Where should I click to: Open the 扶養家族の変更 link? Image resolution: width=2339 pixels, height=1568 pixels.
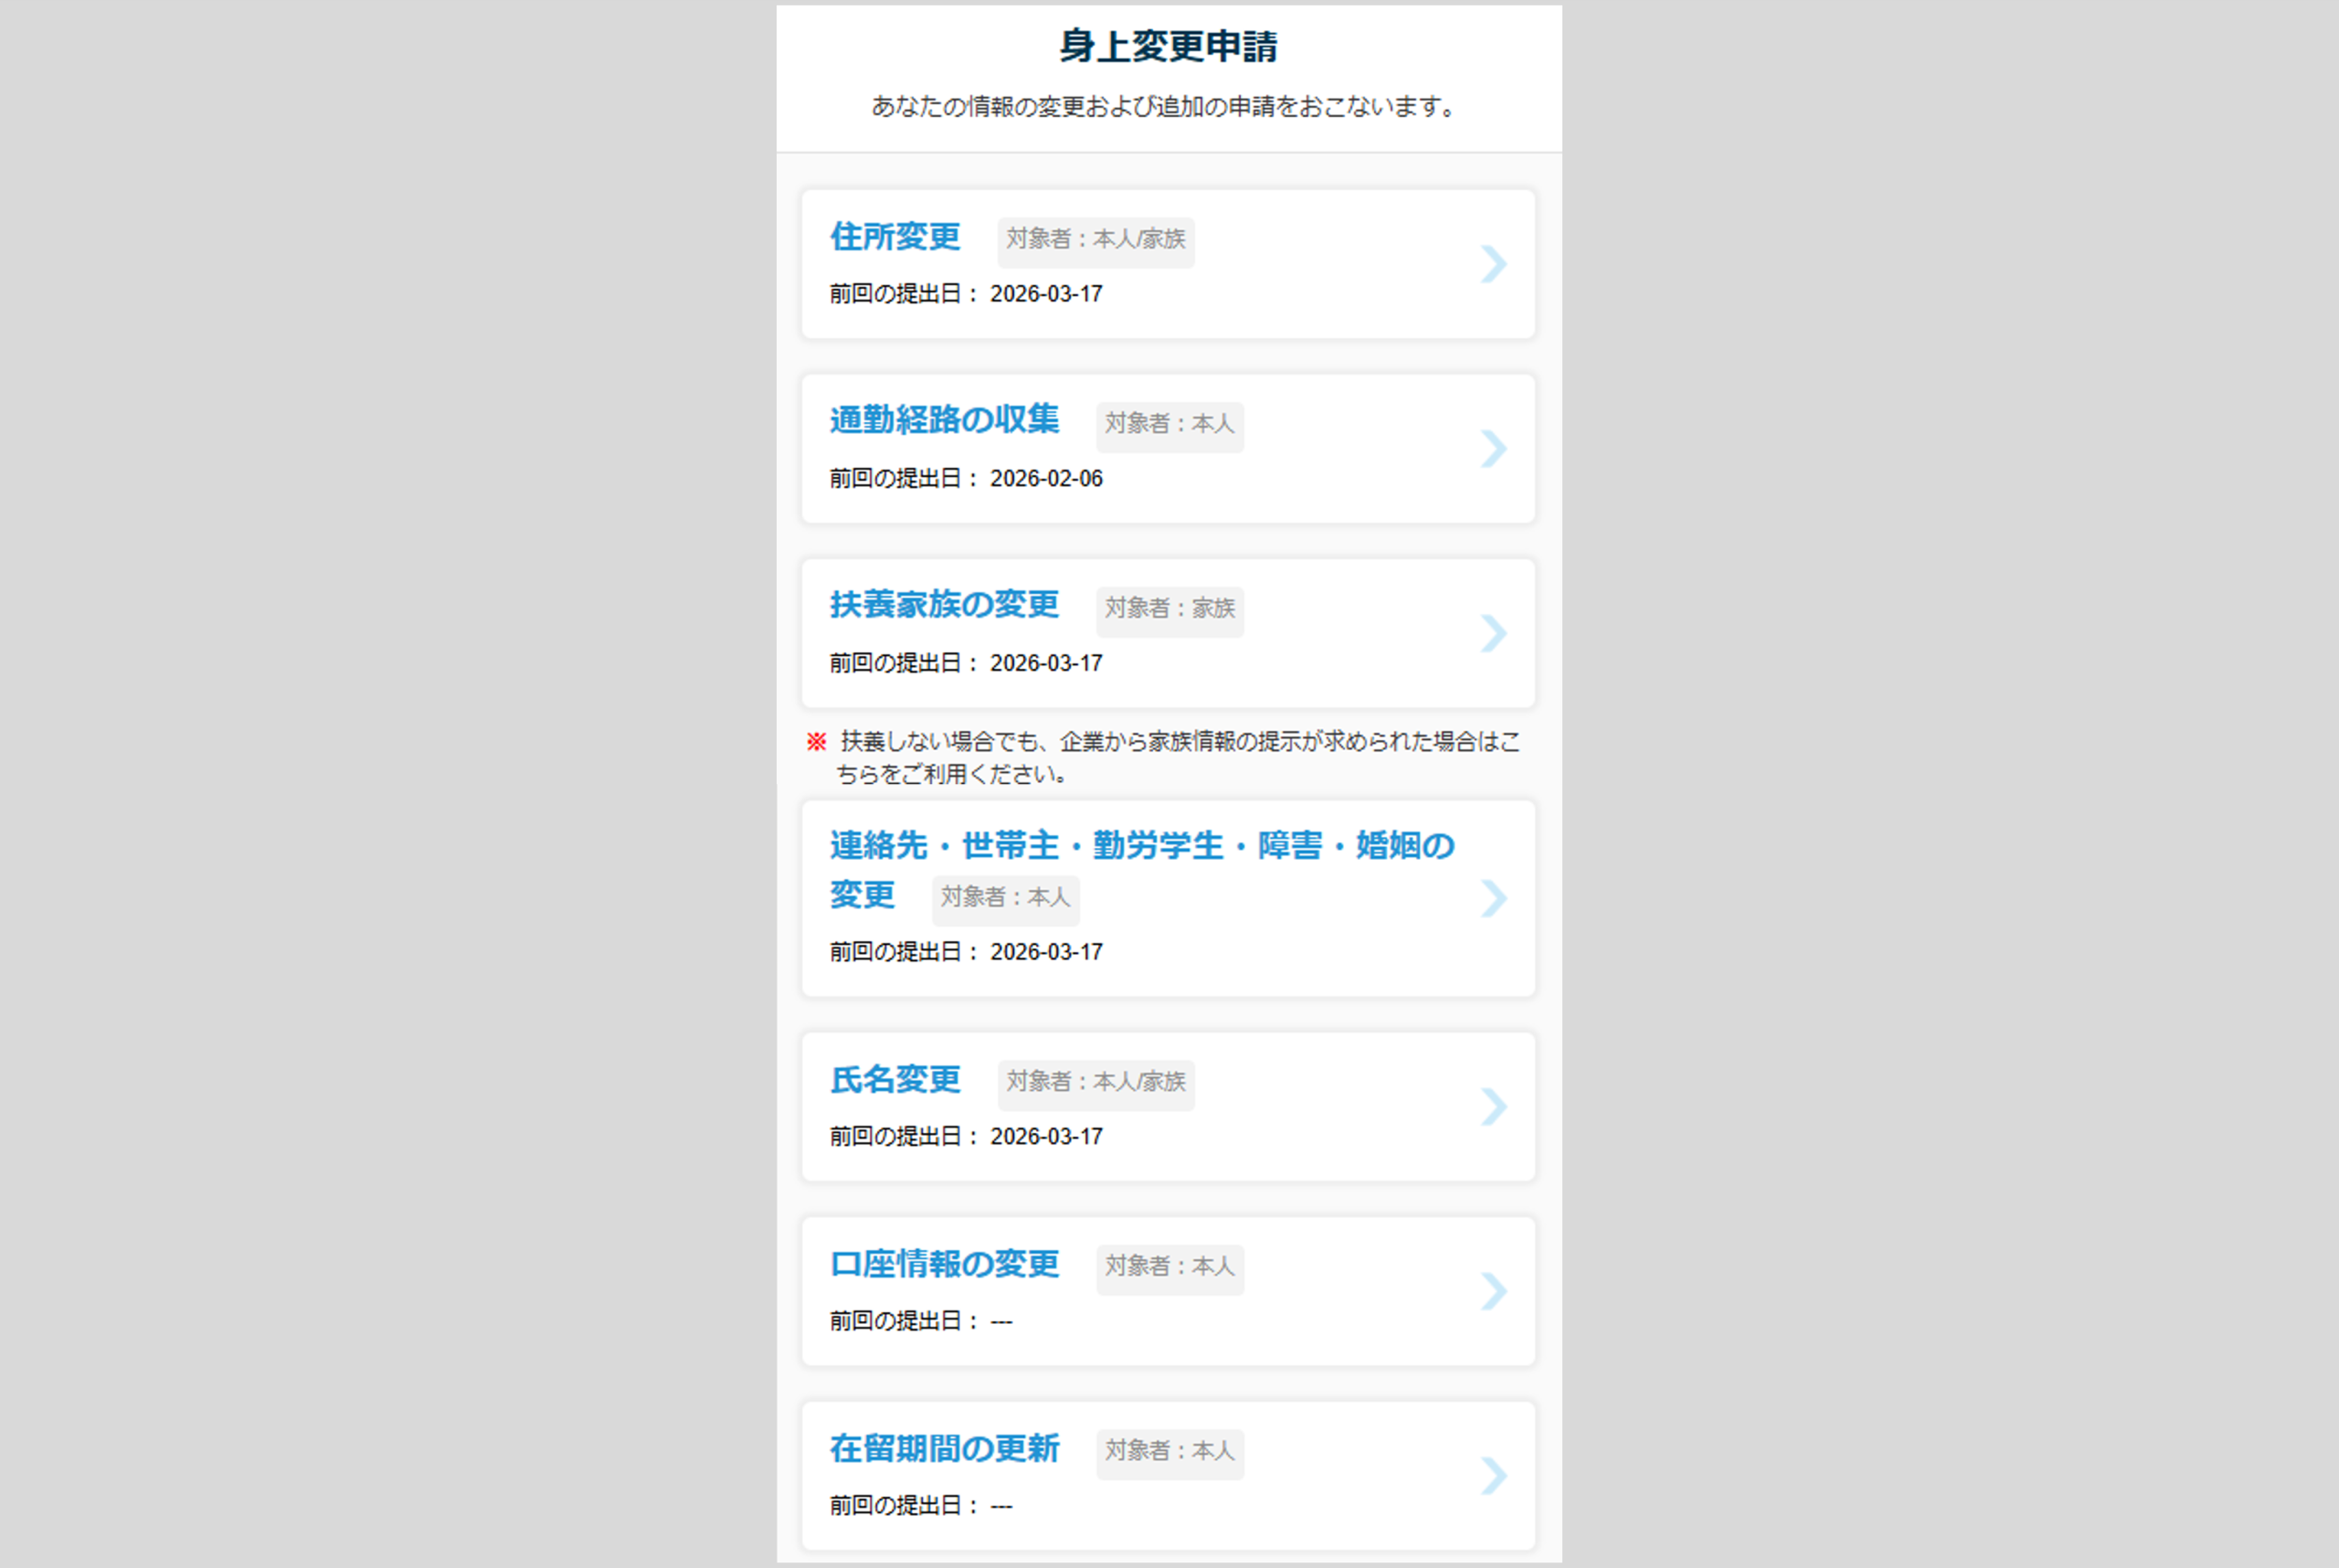tap(944, 605)
